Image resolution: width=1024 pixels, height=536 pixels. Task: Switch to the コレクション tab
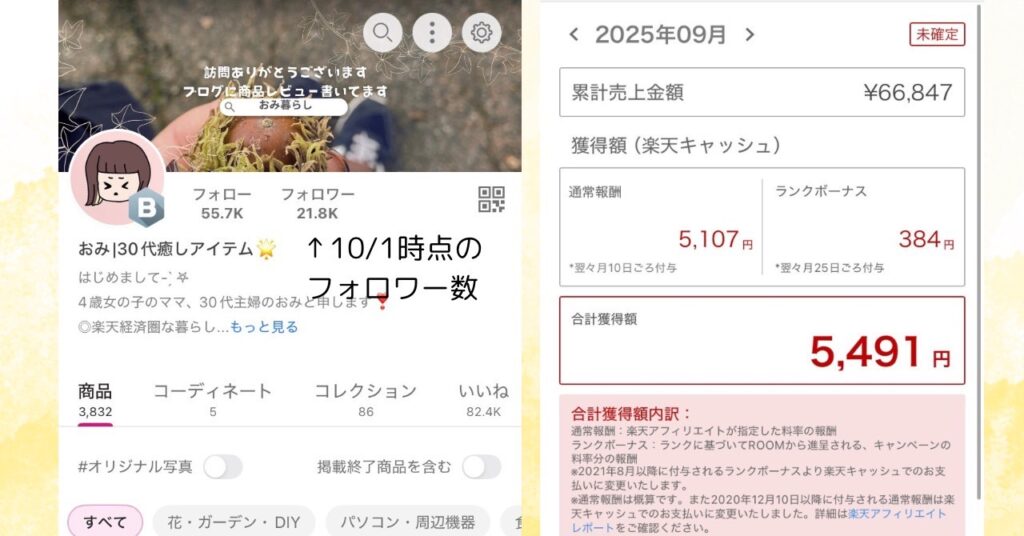[366, 400]
